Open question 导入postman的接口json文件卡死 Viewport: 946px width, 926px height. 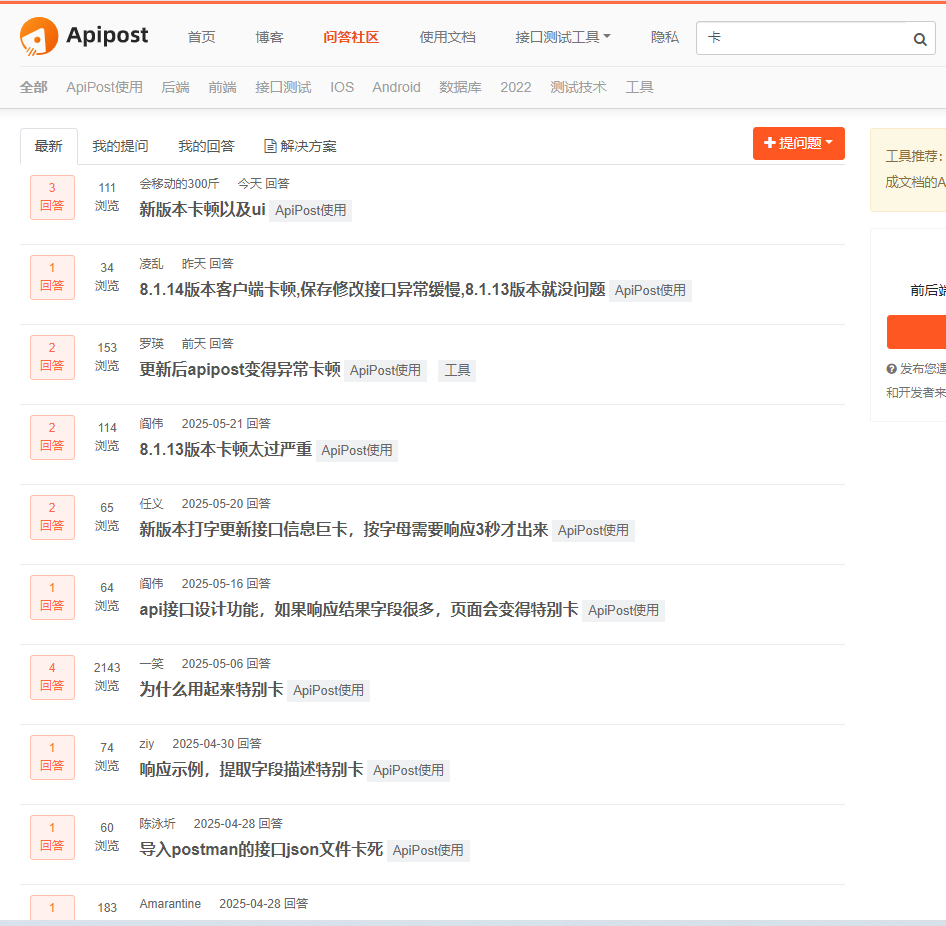(x=261, y=849)
